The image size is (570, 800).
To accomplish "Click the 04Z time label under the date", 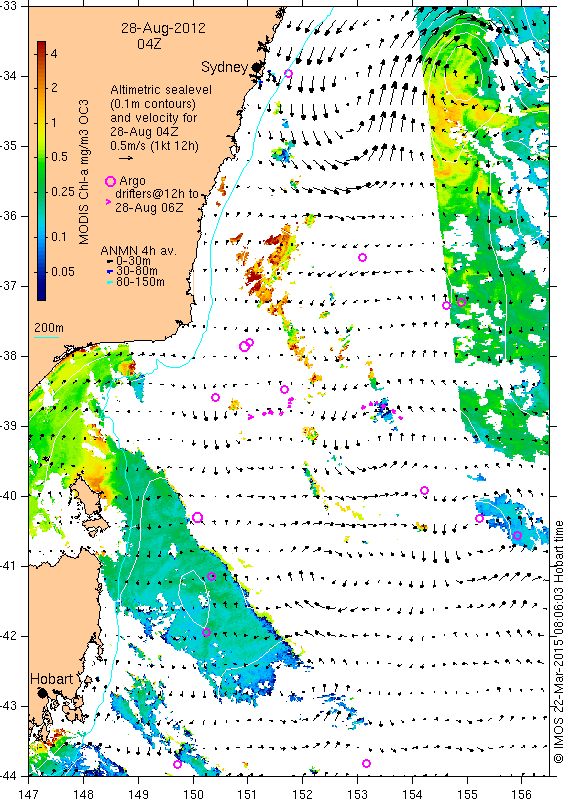I will pos(149,44).
